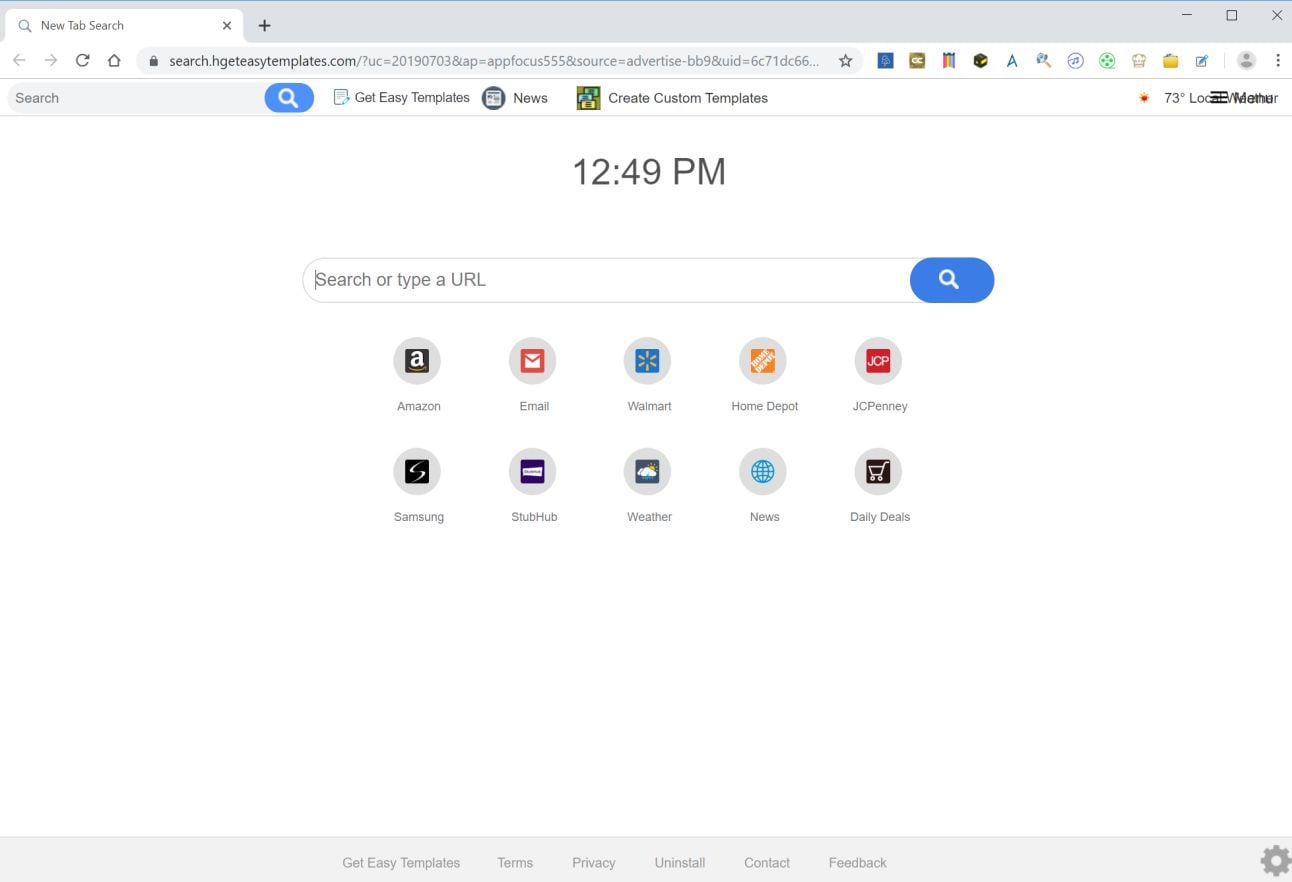Focus the 'Search or type a URL' field
This screenshot has height=882, width=1292.
[607, 280]
